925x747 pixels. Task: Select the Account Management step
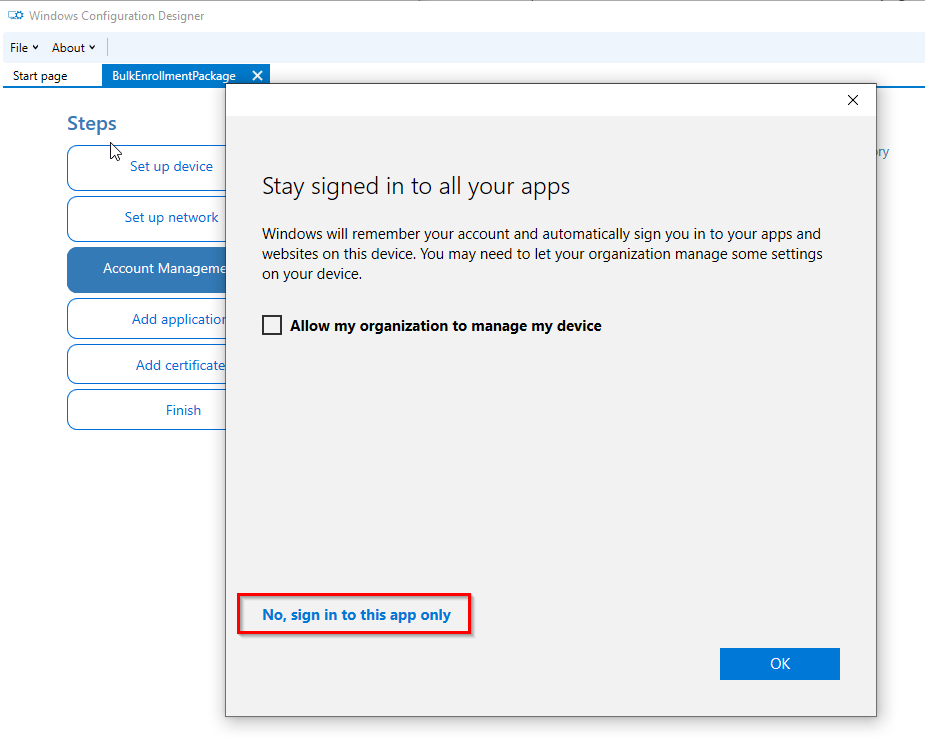pyautogui.click(x=147, y=270)
